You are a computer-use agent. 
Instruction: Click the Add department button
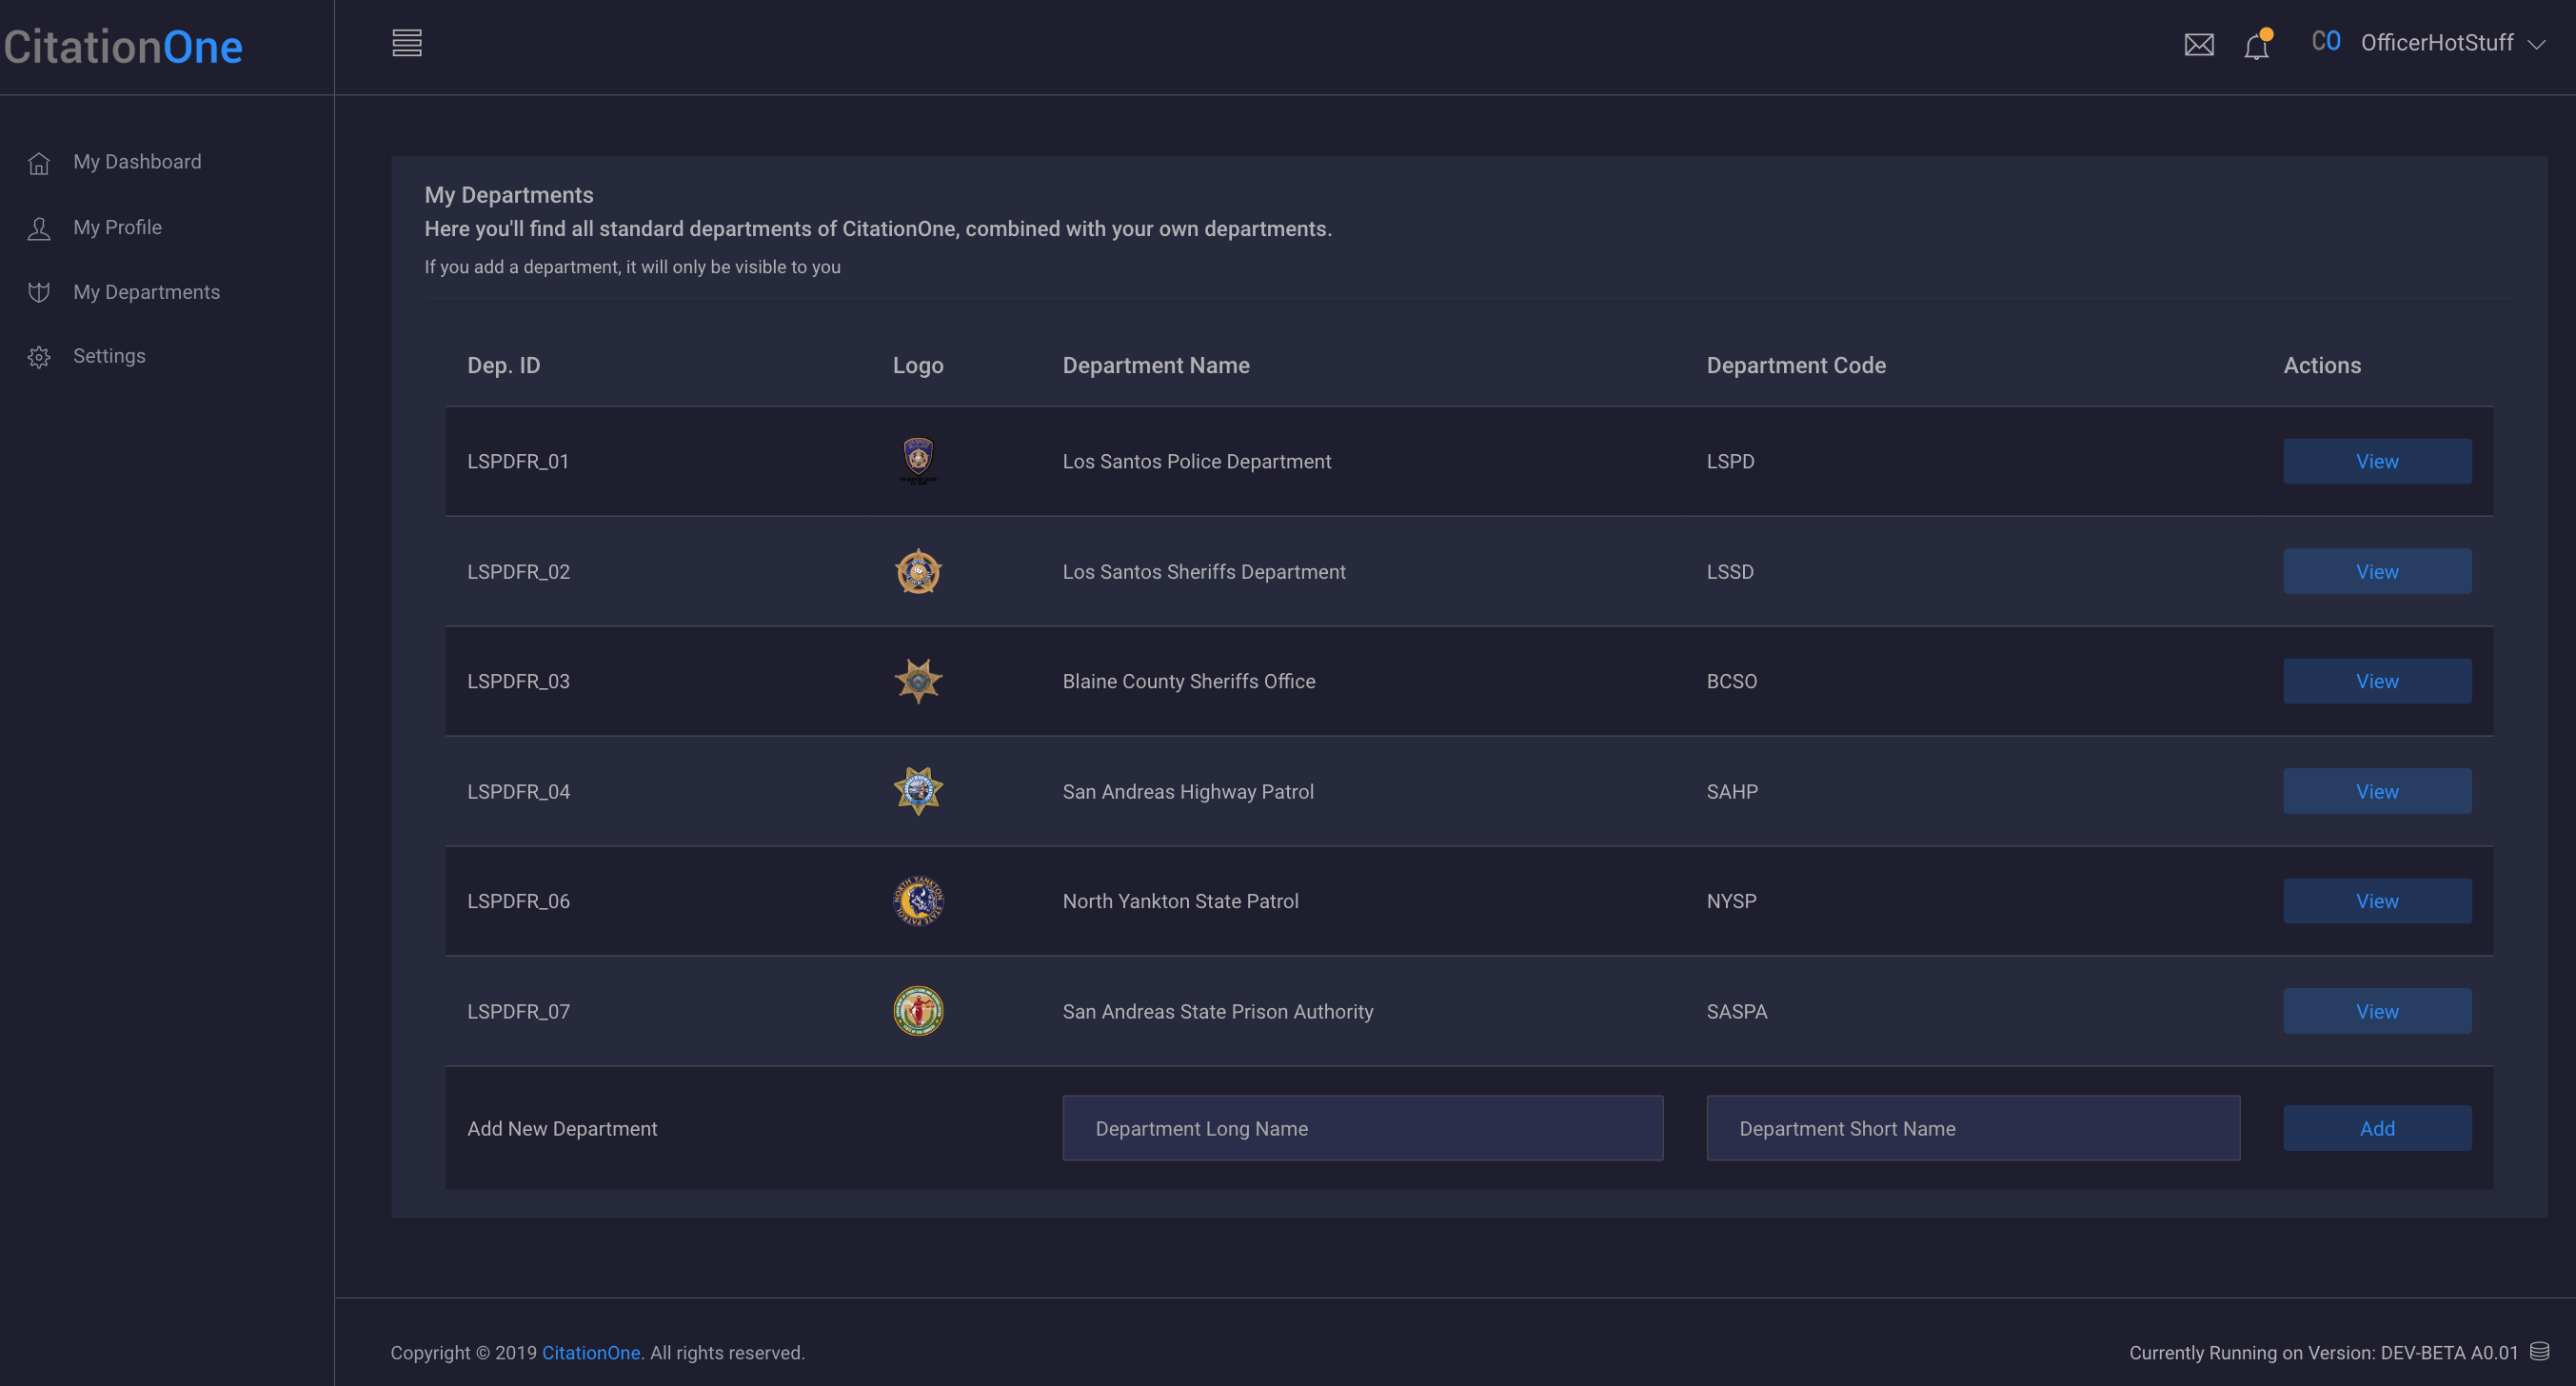pyautogui.click(x=2376, y=1128)
